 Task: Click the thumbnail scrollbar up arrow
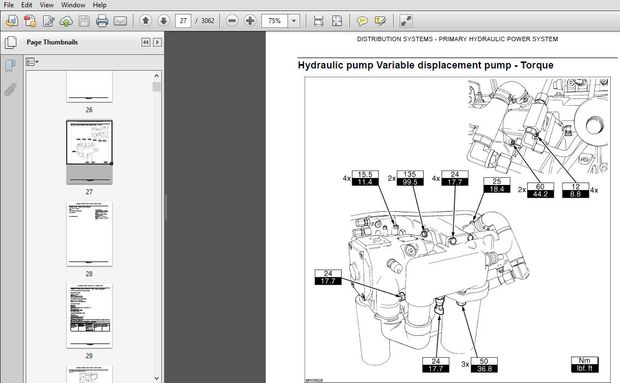[157, 75]
